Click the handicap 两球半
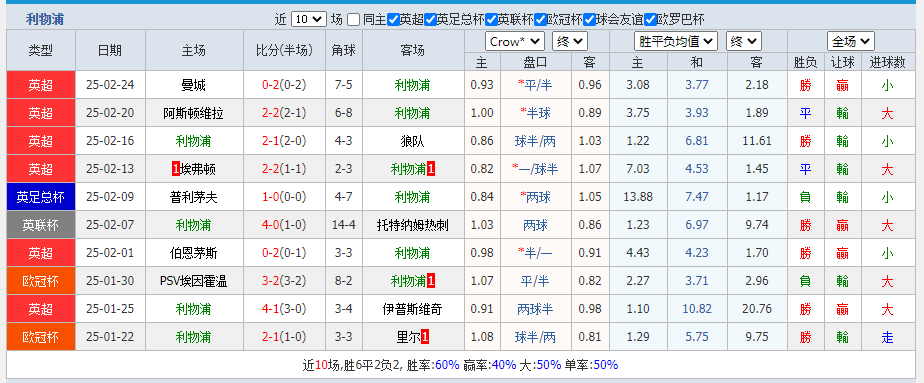The height and width of the screenshot is (383, 924). (x=536, y=309)
